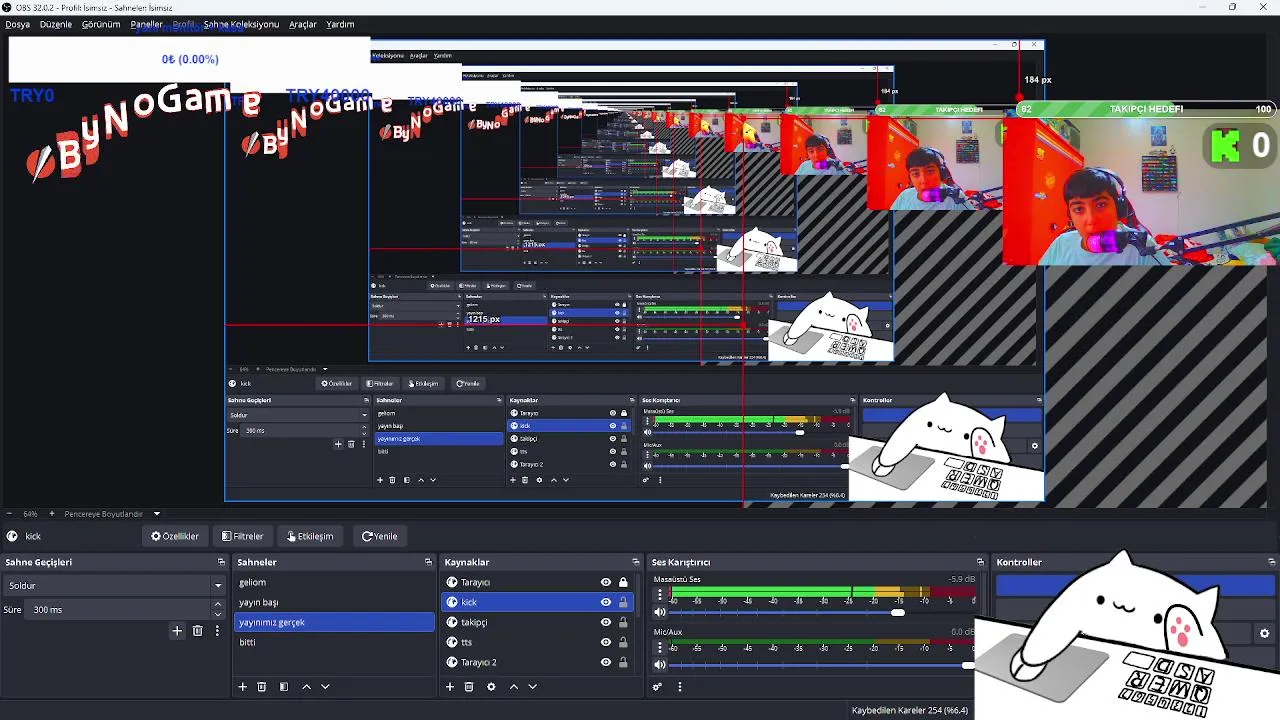Increase Süre duration with up arrow
This screenshot has width=1280, height=720.
(218, 605)
